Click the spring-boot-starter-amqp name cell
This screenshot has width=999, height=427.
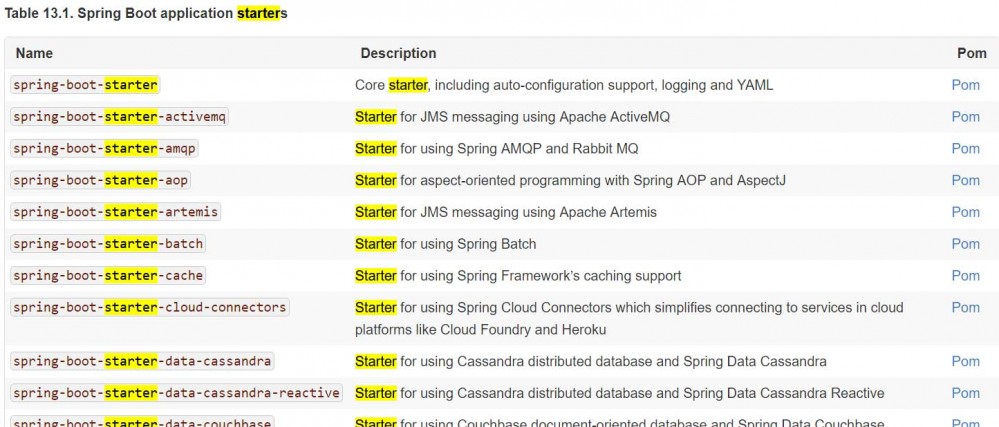click(x=105, y=149)
